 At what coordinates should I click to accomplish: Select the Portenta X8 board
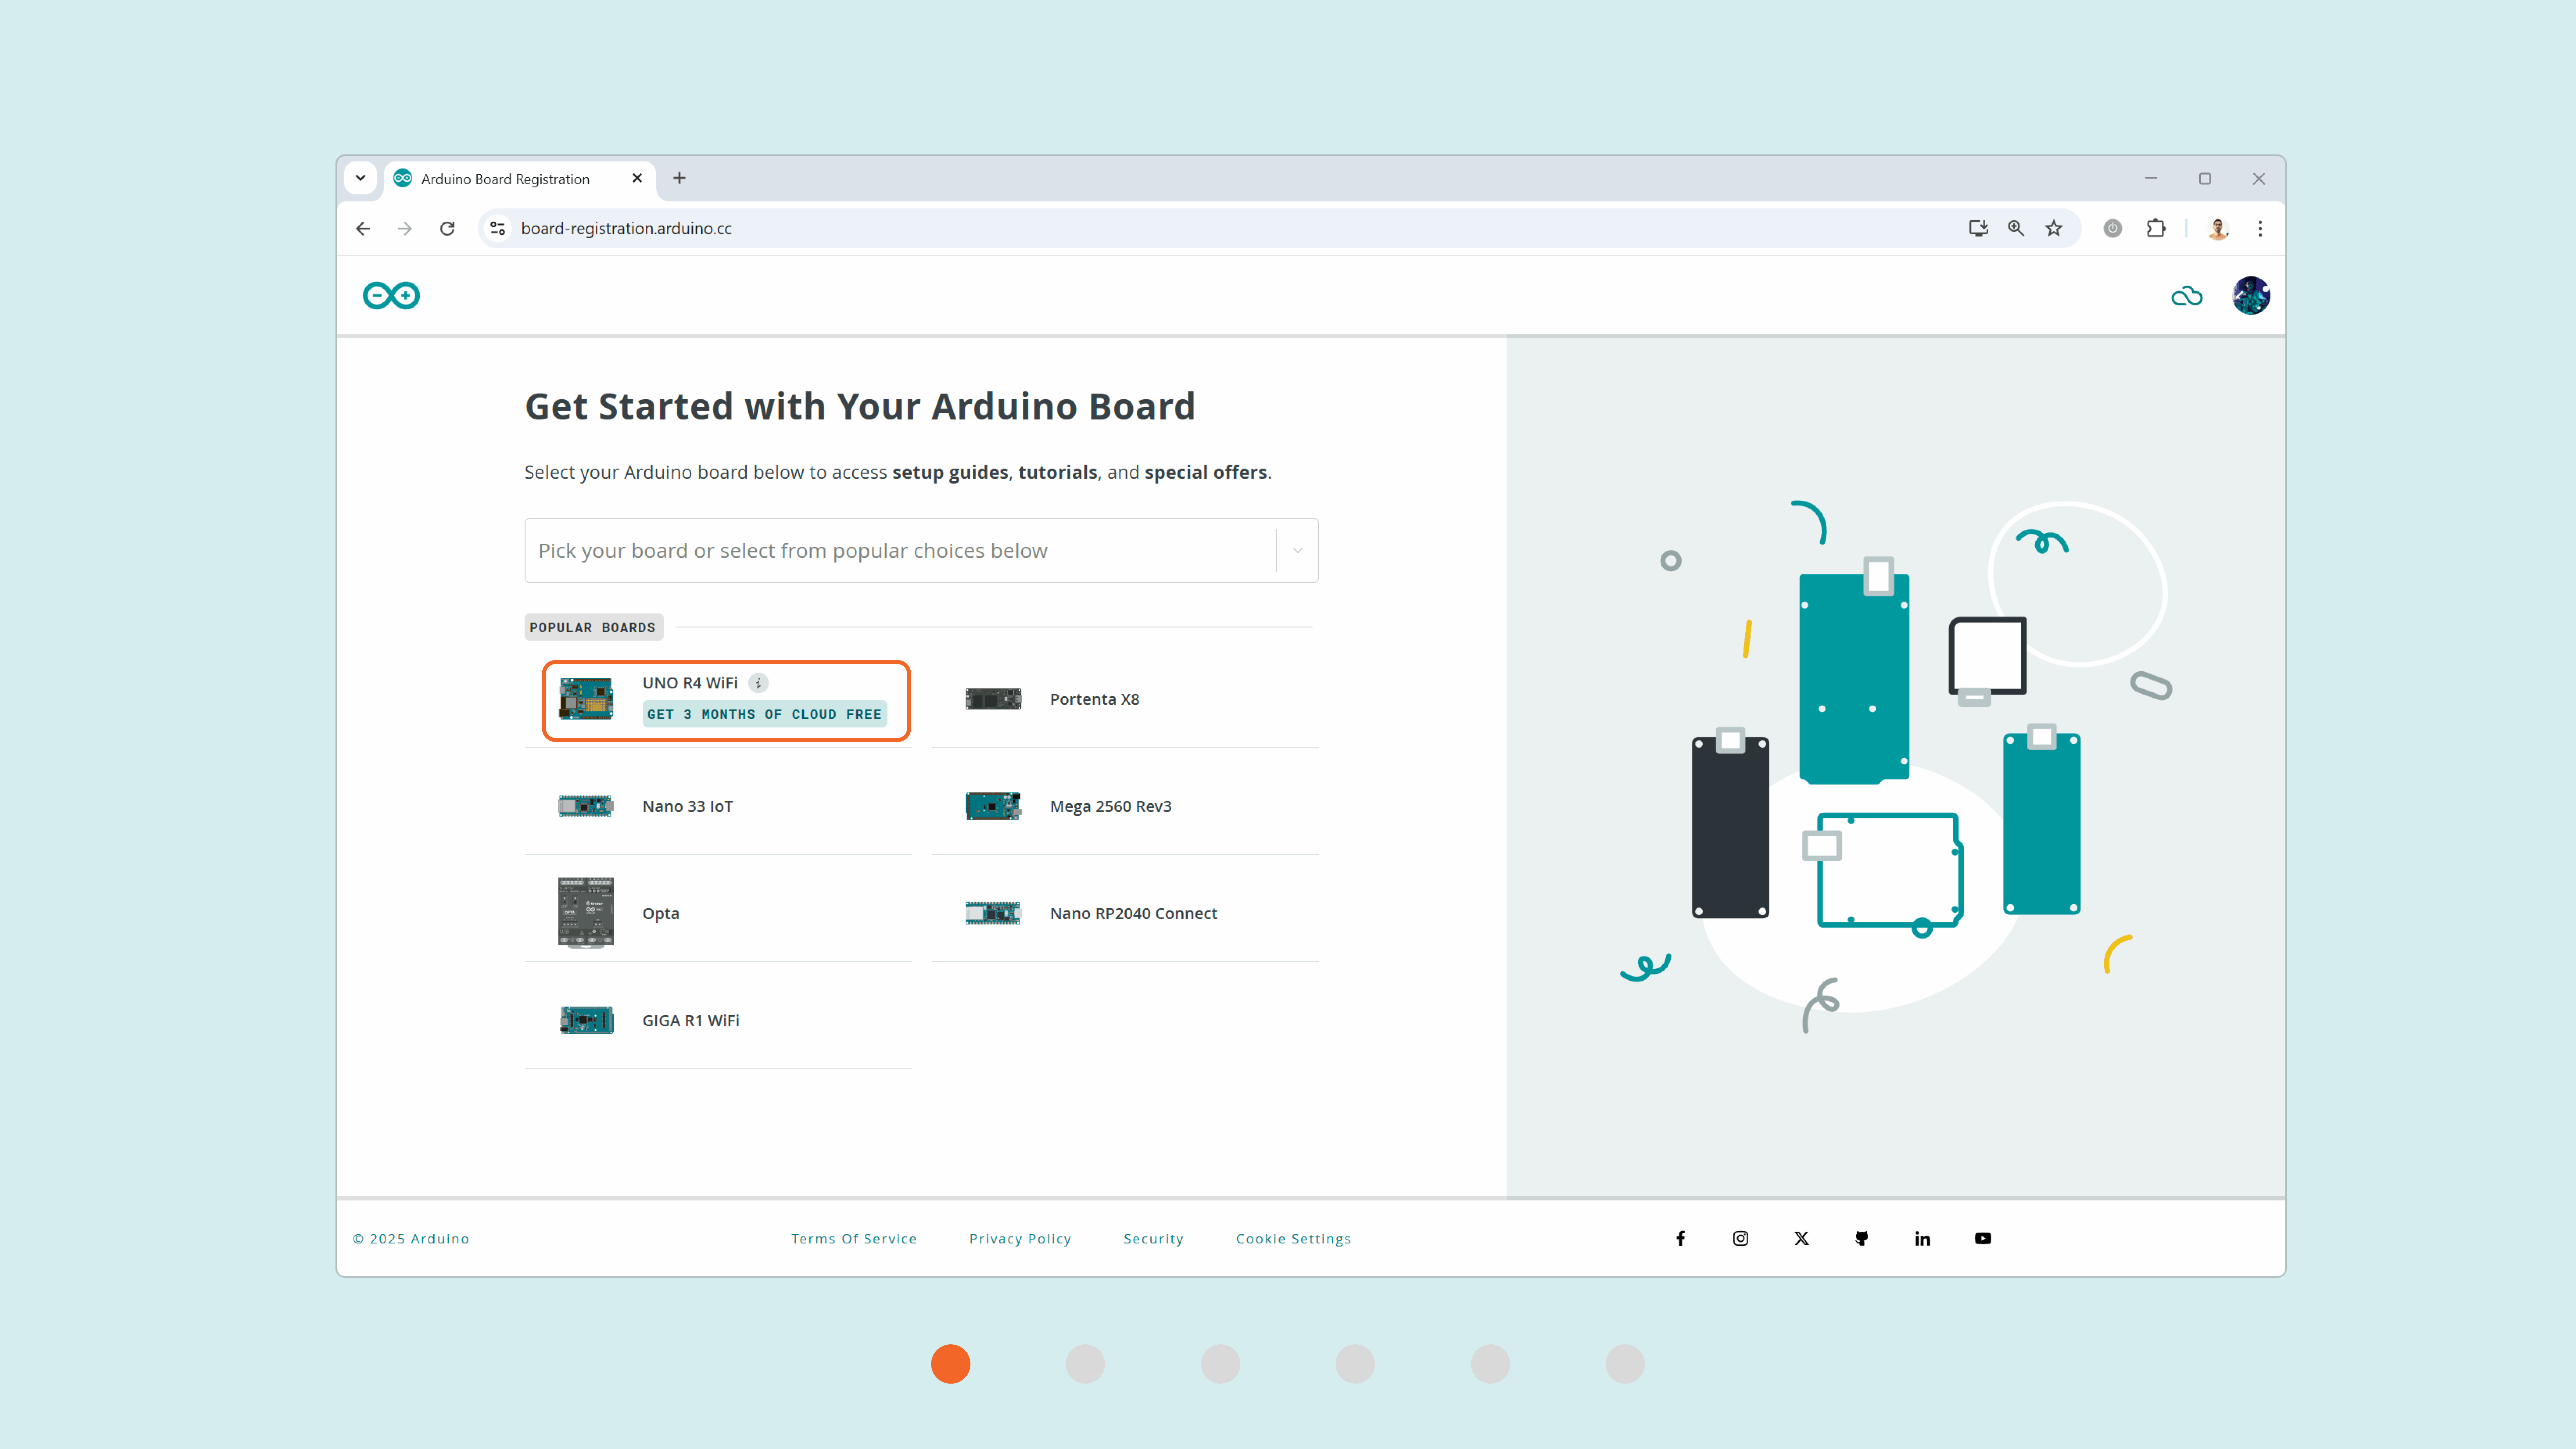[x=1094, y=699]
